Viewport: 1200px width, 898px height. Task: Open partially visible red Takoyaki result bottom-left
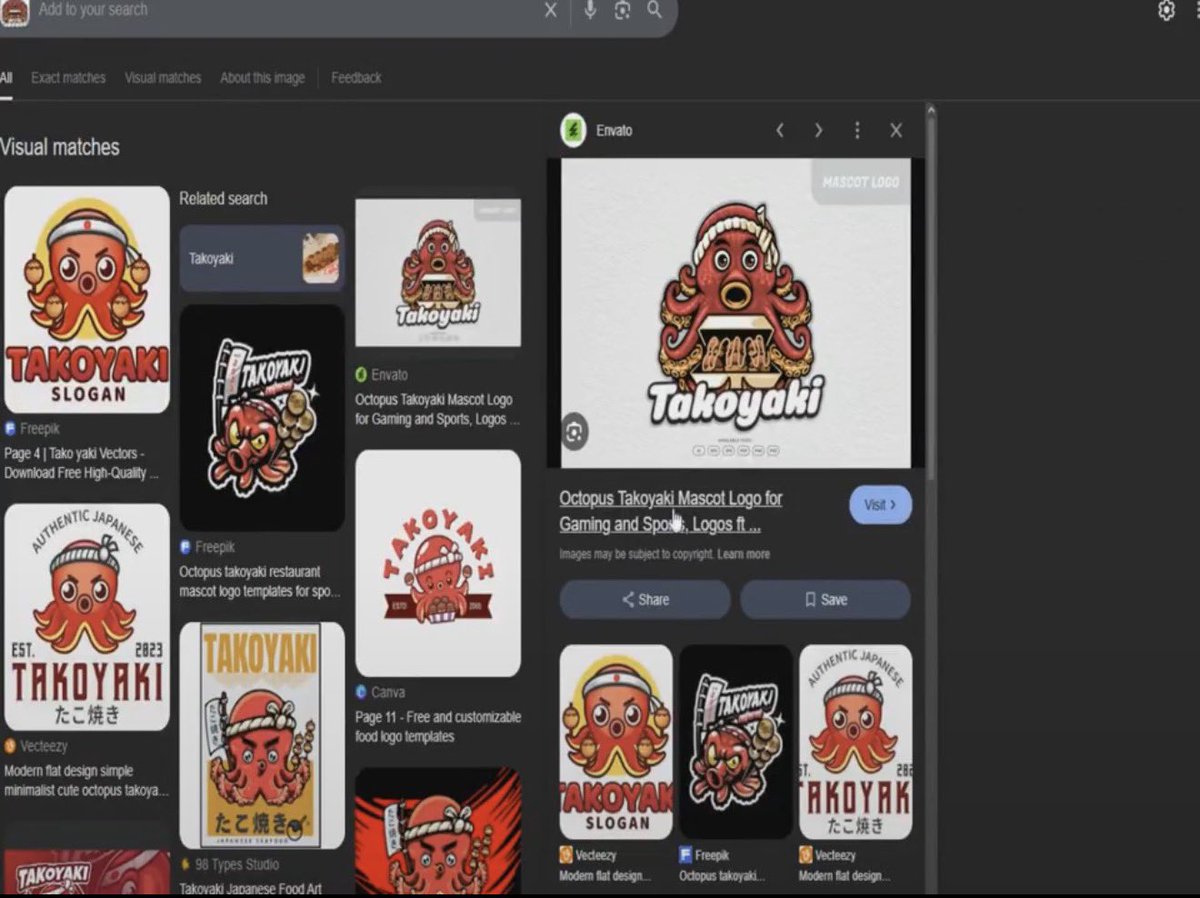(87, 872)
